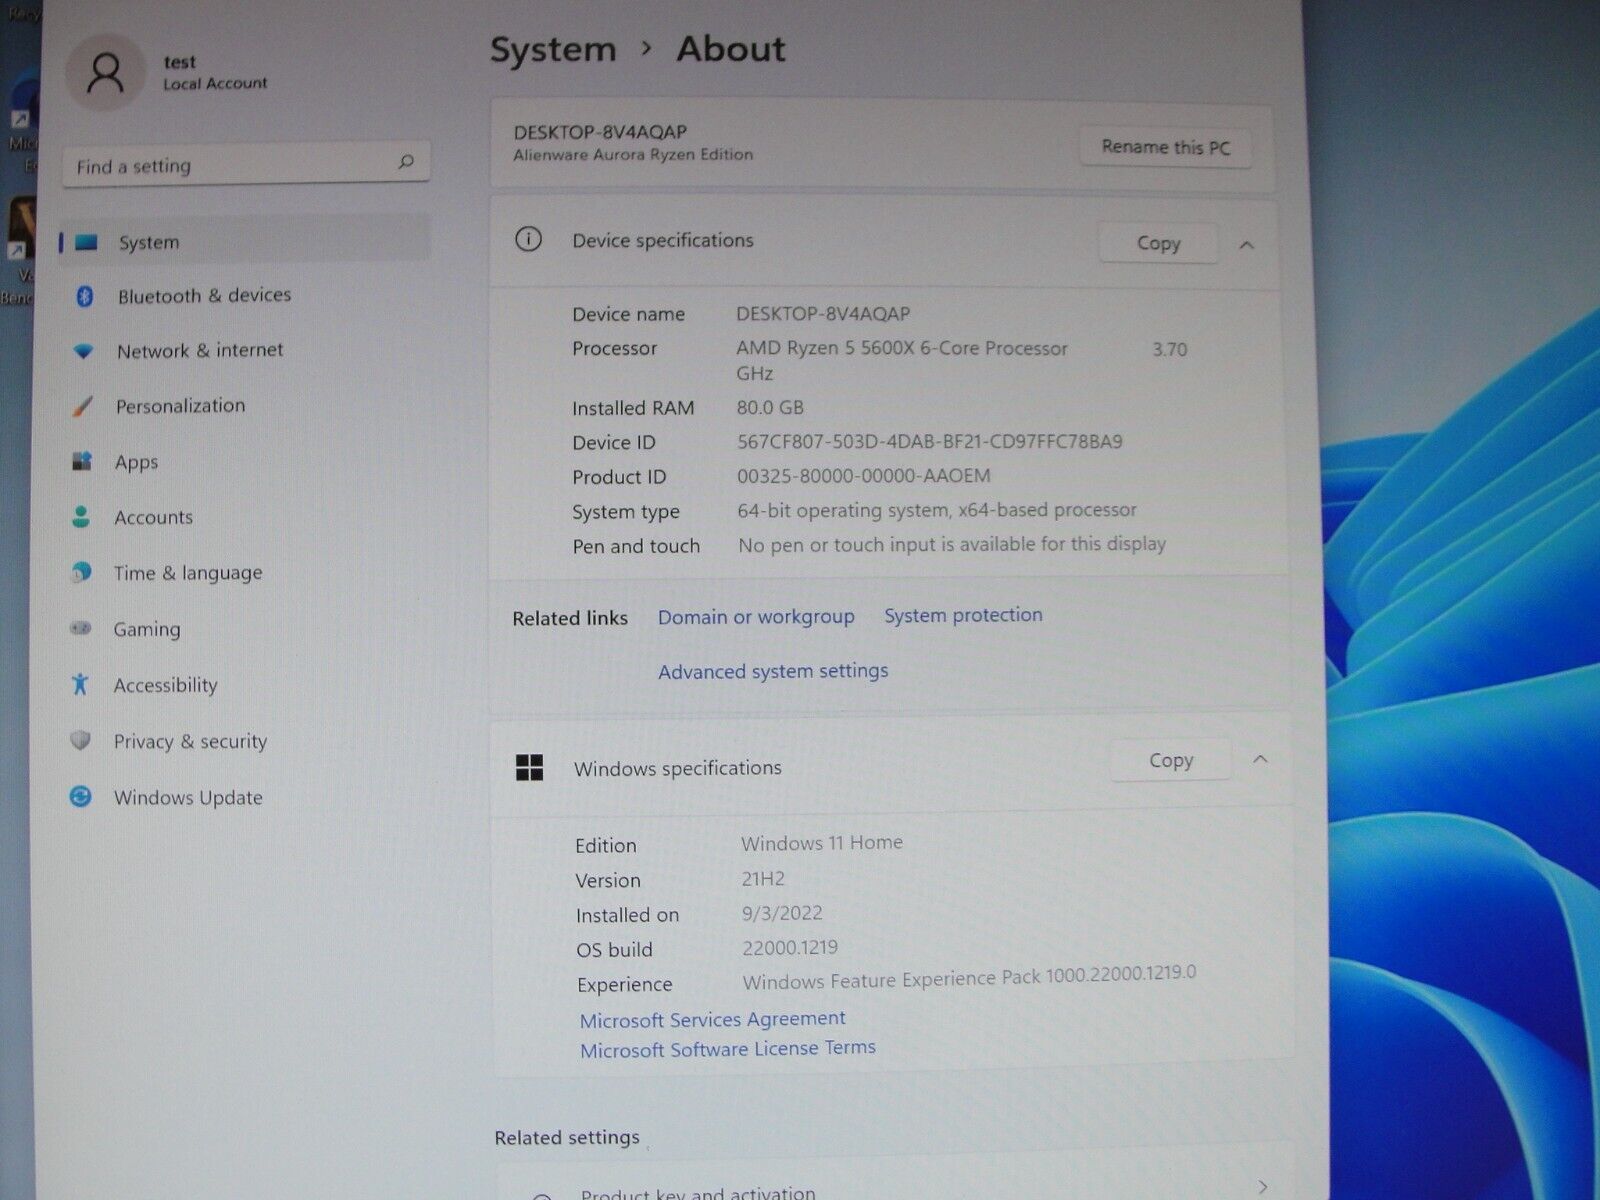
Task: Collapse the Windows specifications section
Action: tap(1260, 760)
